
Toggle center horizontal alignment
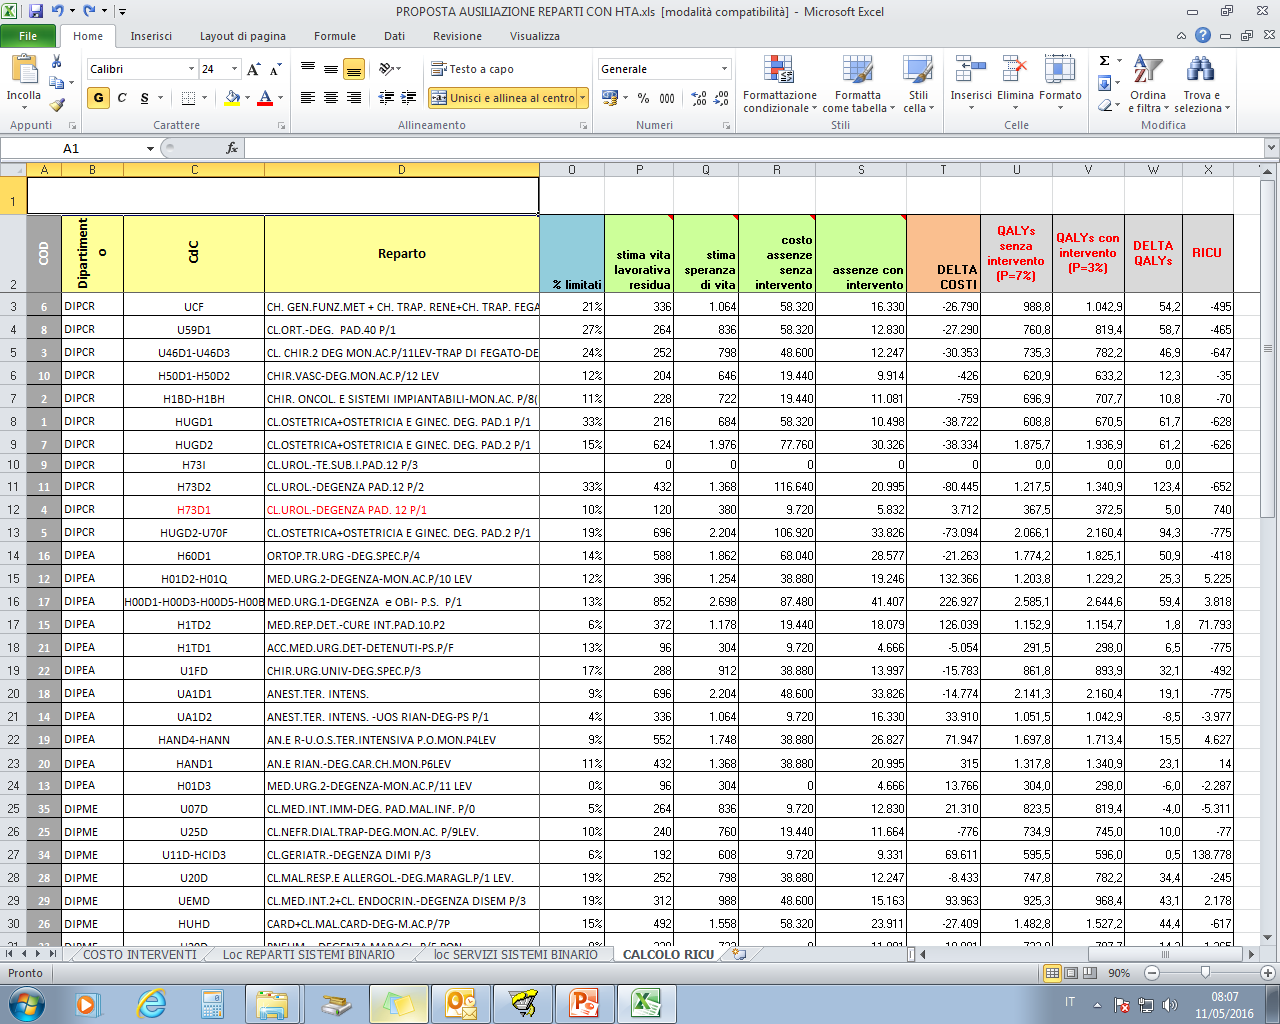click(331, 97)
